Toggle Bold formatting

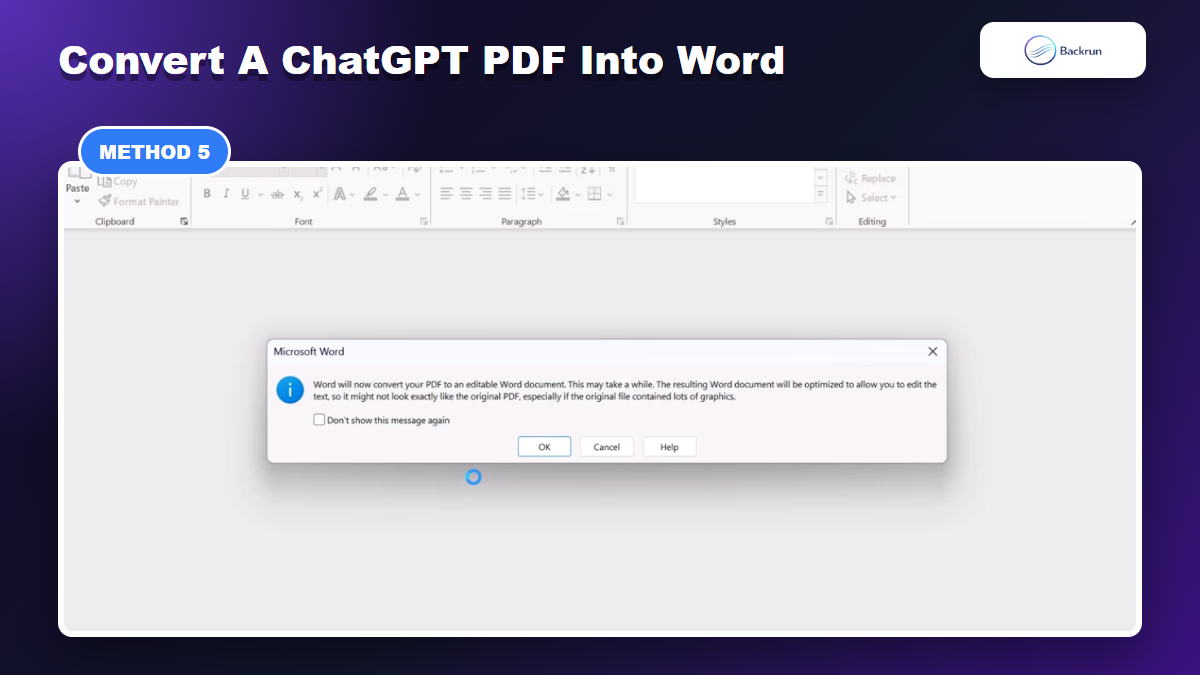point(207,194)
